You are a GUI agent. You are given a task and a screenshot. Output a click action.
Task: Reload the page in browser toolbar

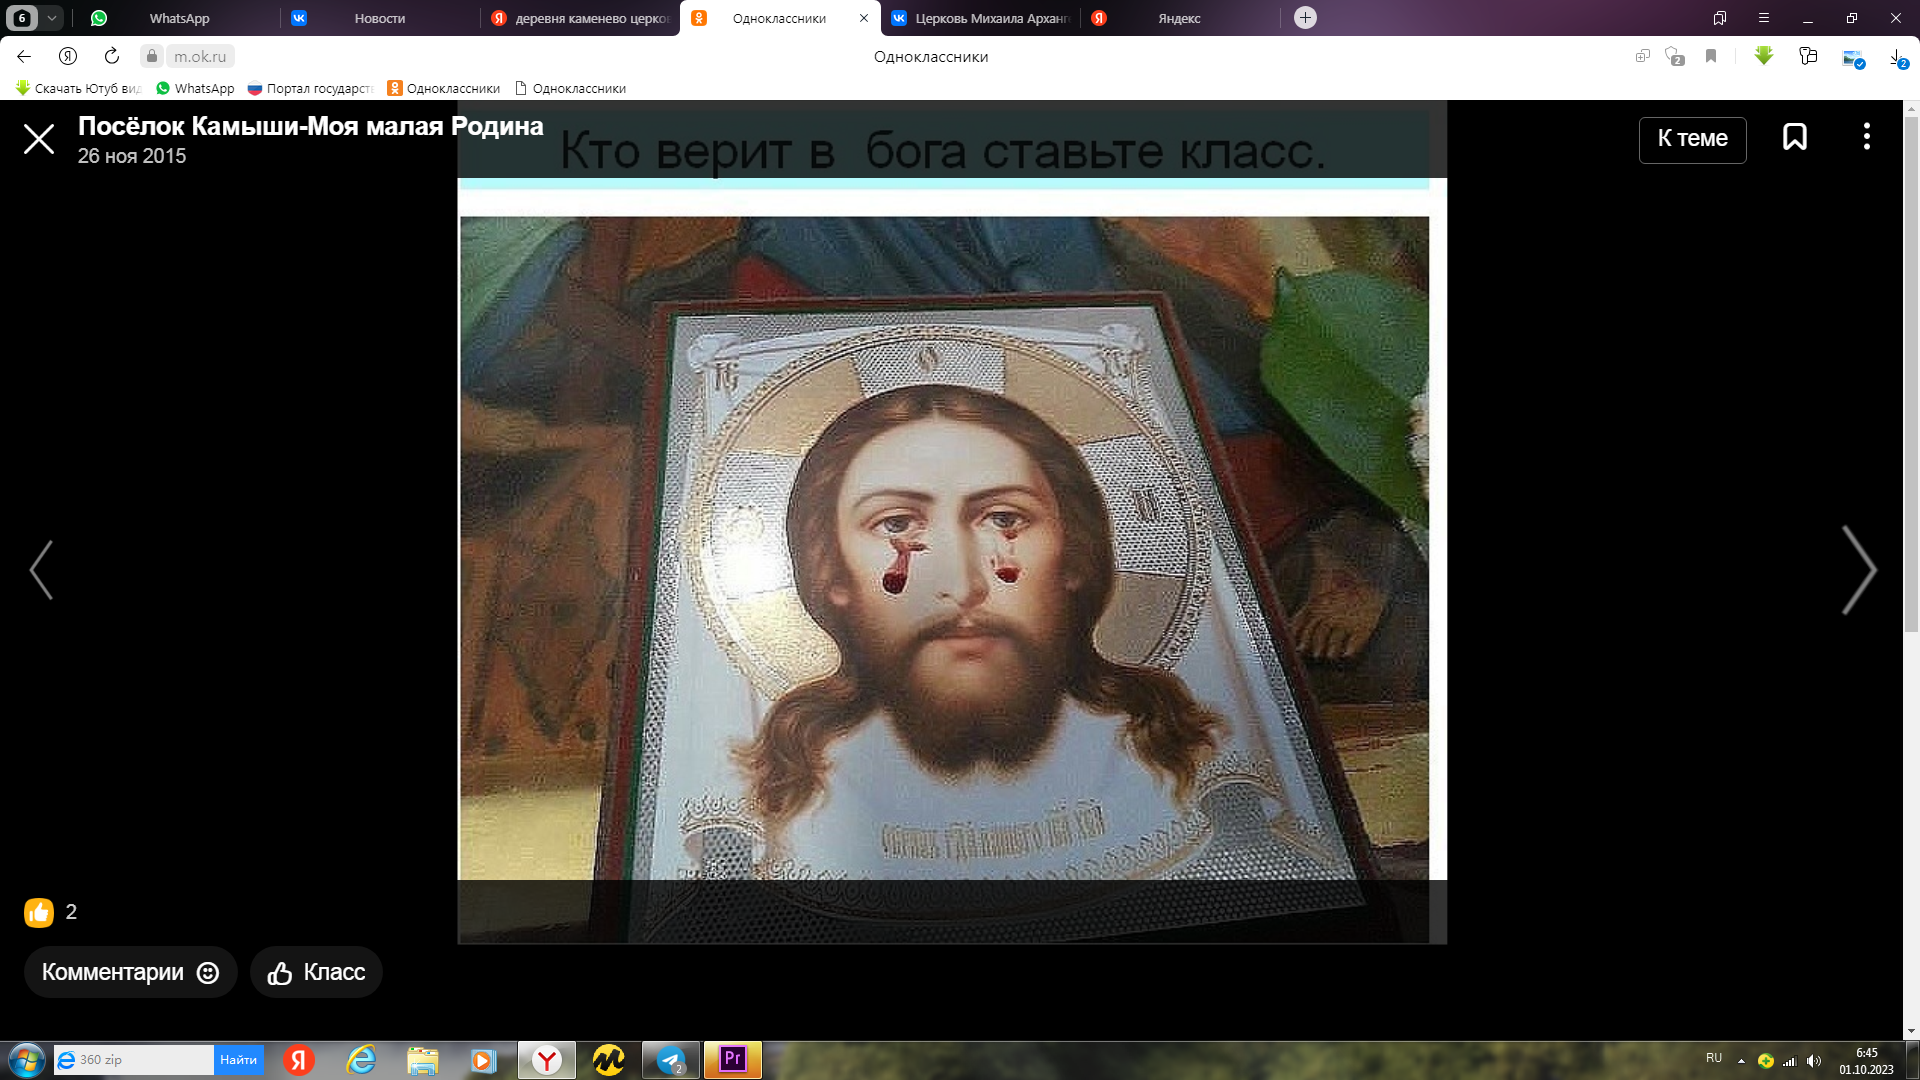coord(112,56)
